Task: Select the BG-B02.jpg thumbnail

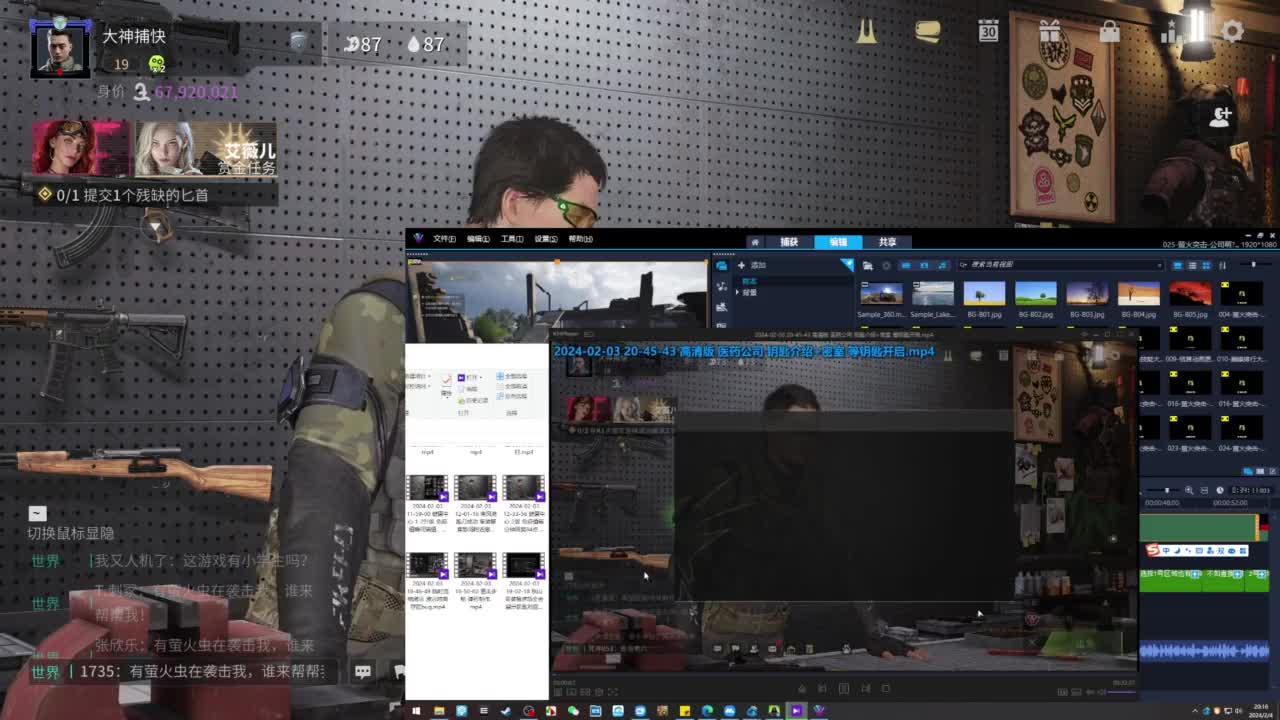Action: point(1036,294)
